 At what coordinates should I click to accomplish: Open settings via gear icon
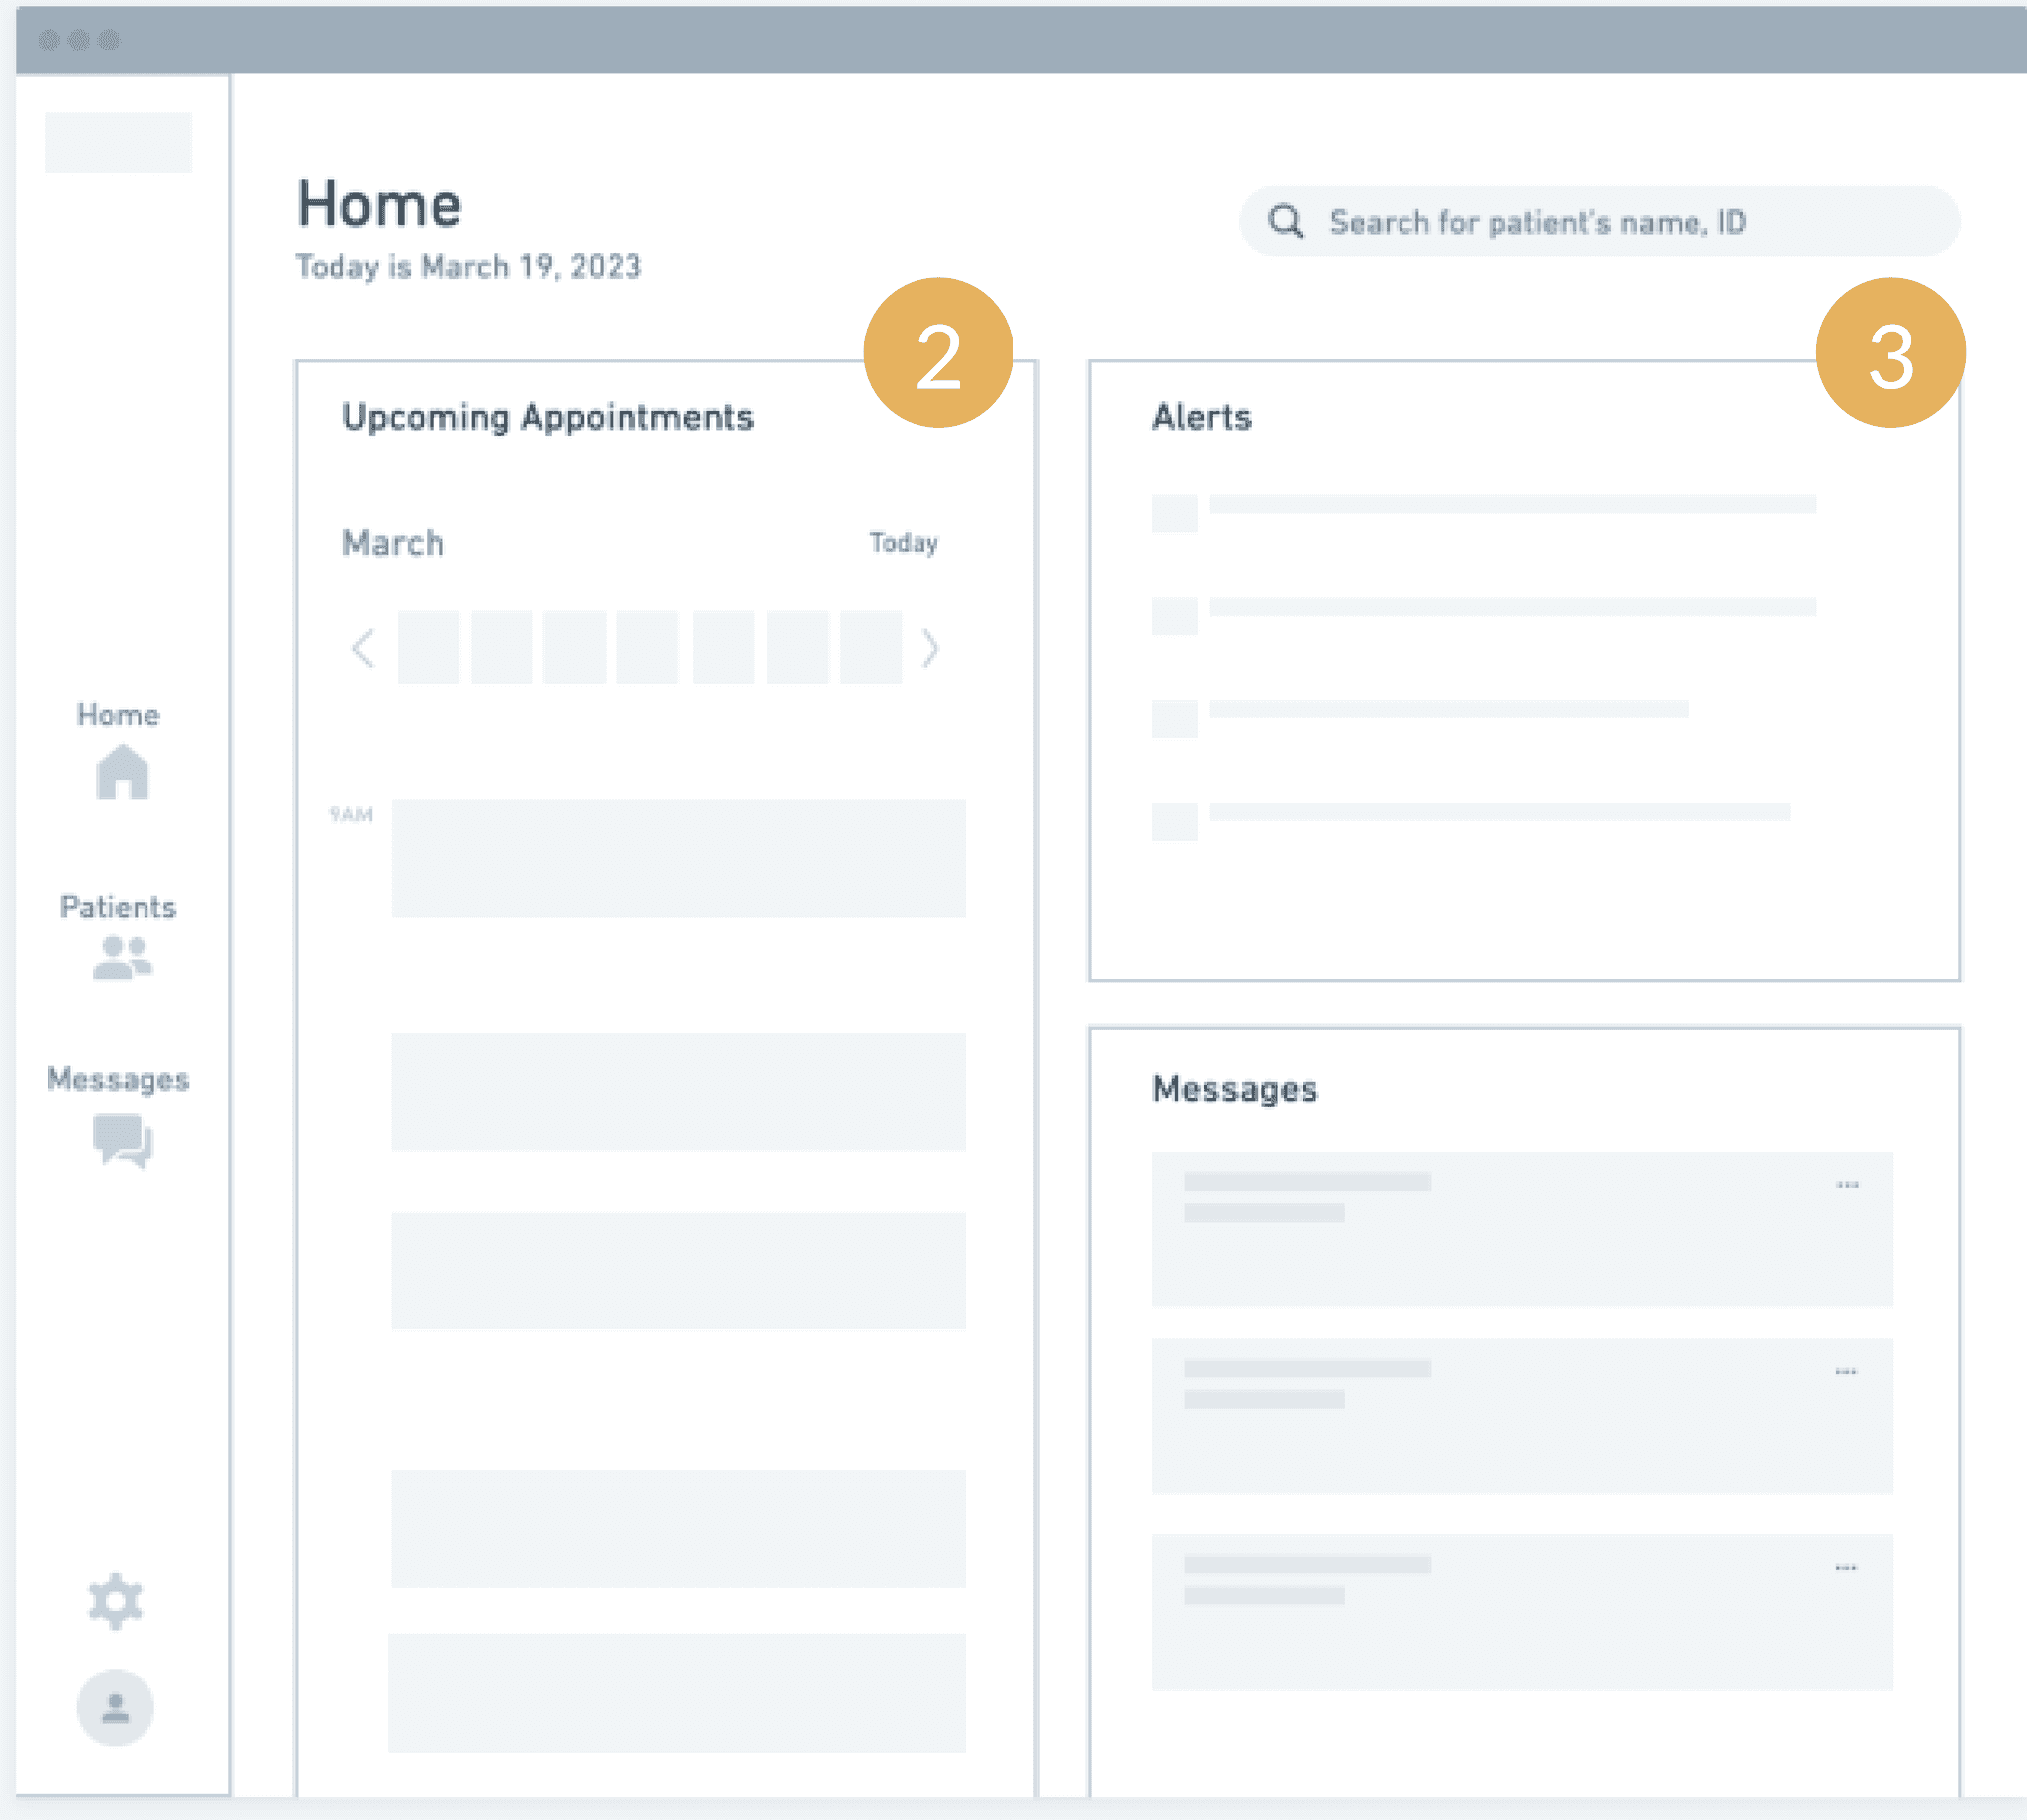point(116,1601)
